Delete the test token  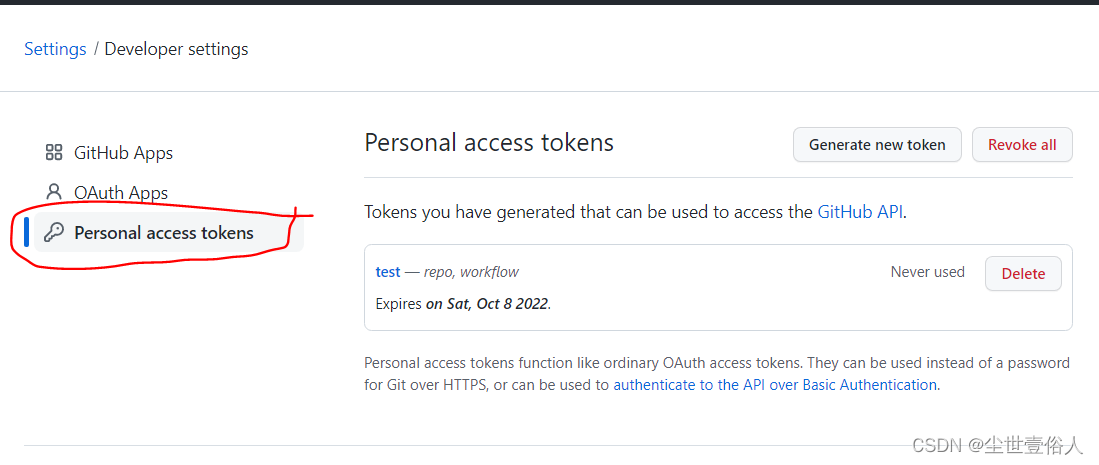[1023, 274]
